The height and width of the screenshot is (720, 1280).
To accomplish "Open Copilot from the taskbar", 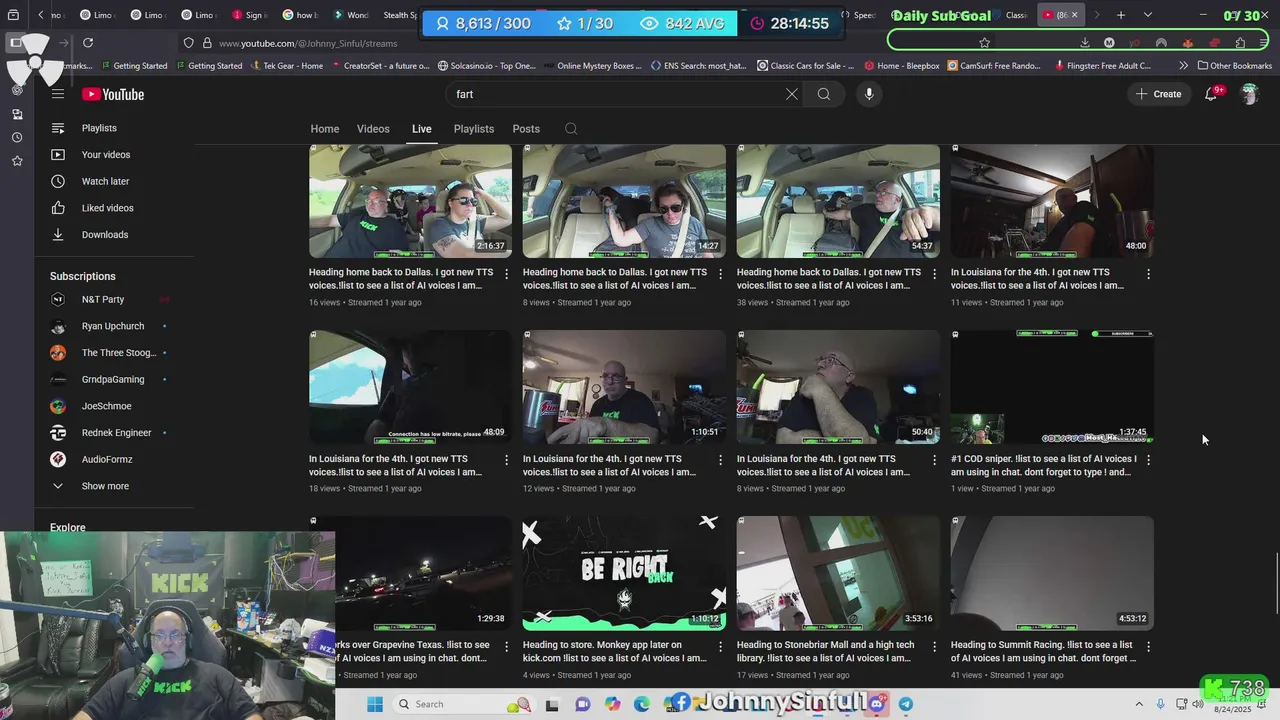I will pos(612,704).
